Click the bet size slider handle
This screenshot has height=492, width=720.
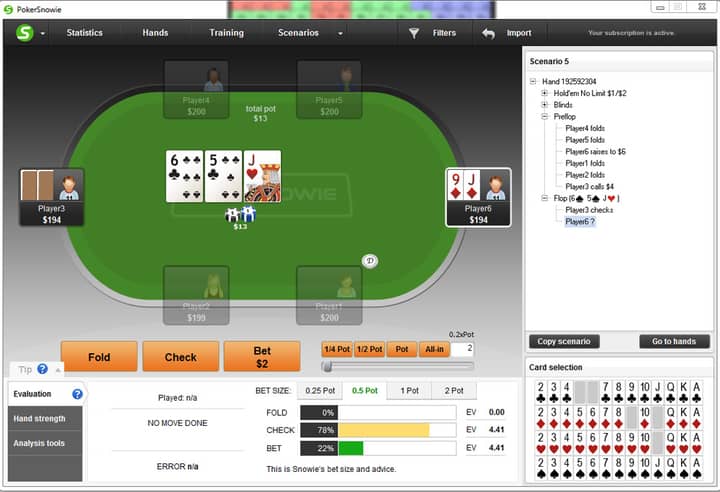327,366
